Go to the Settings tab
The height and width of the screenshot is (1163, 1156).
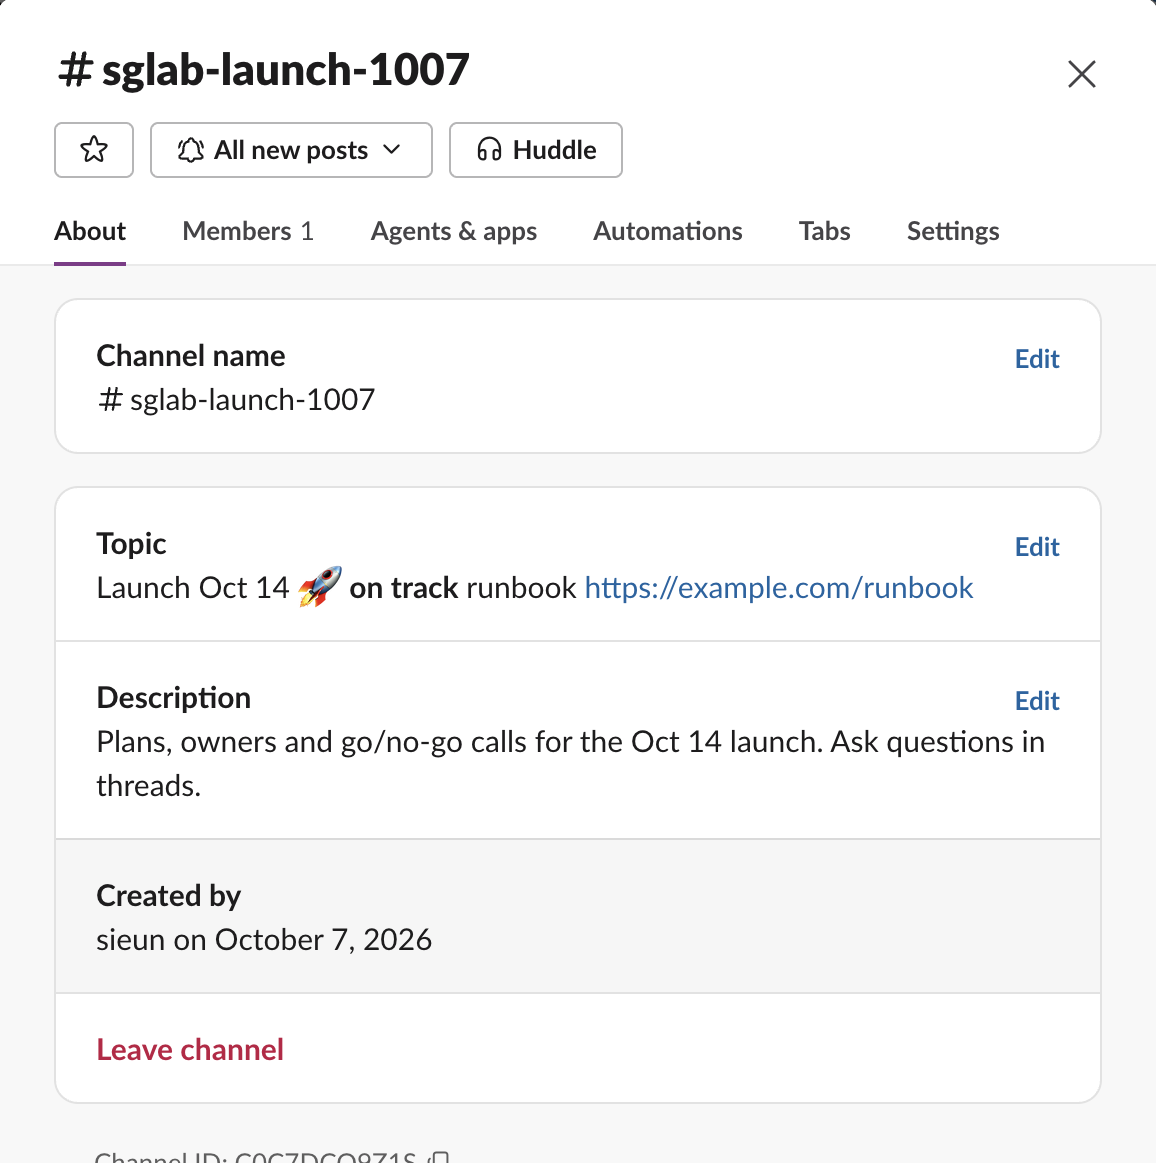(953, 231)
